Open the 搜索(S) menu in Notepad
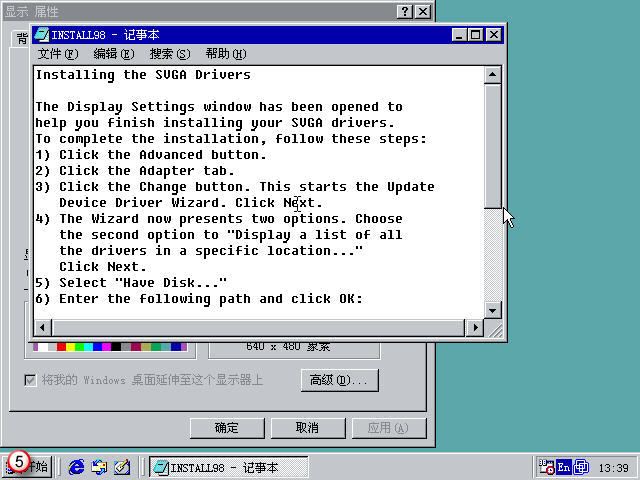This screenshot has height=480, width=640. coord(169,54)
